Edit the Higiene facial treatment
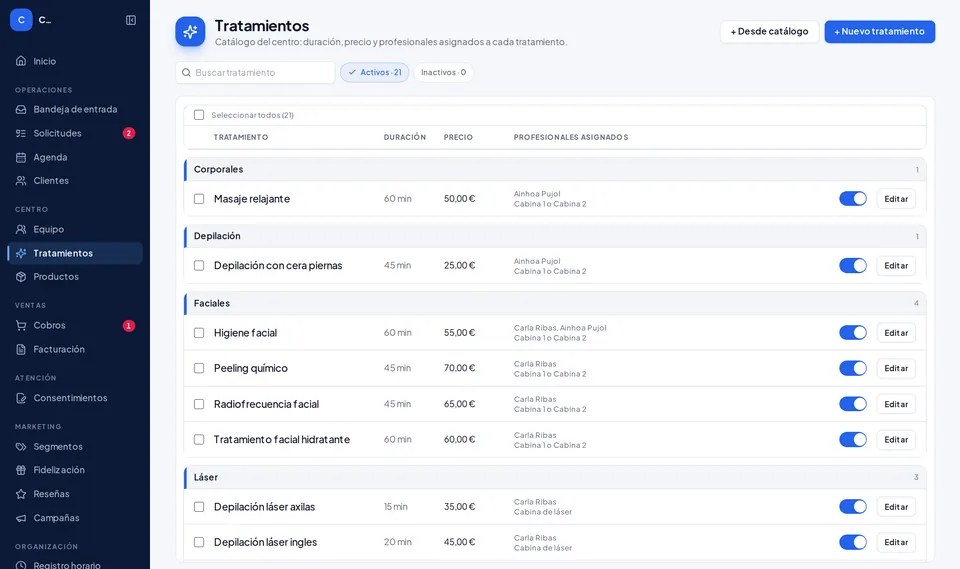 tap(896, 333)
